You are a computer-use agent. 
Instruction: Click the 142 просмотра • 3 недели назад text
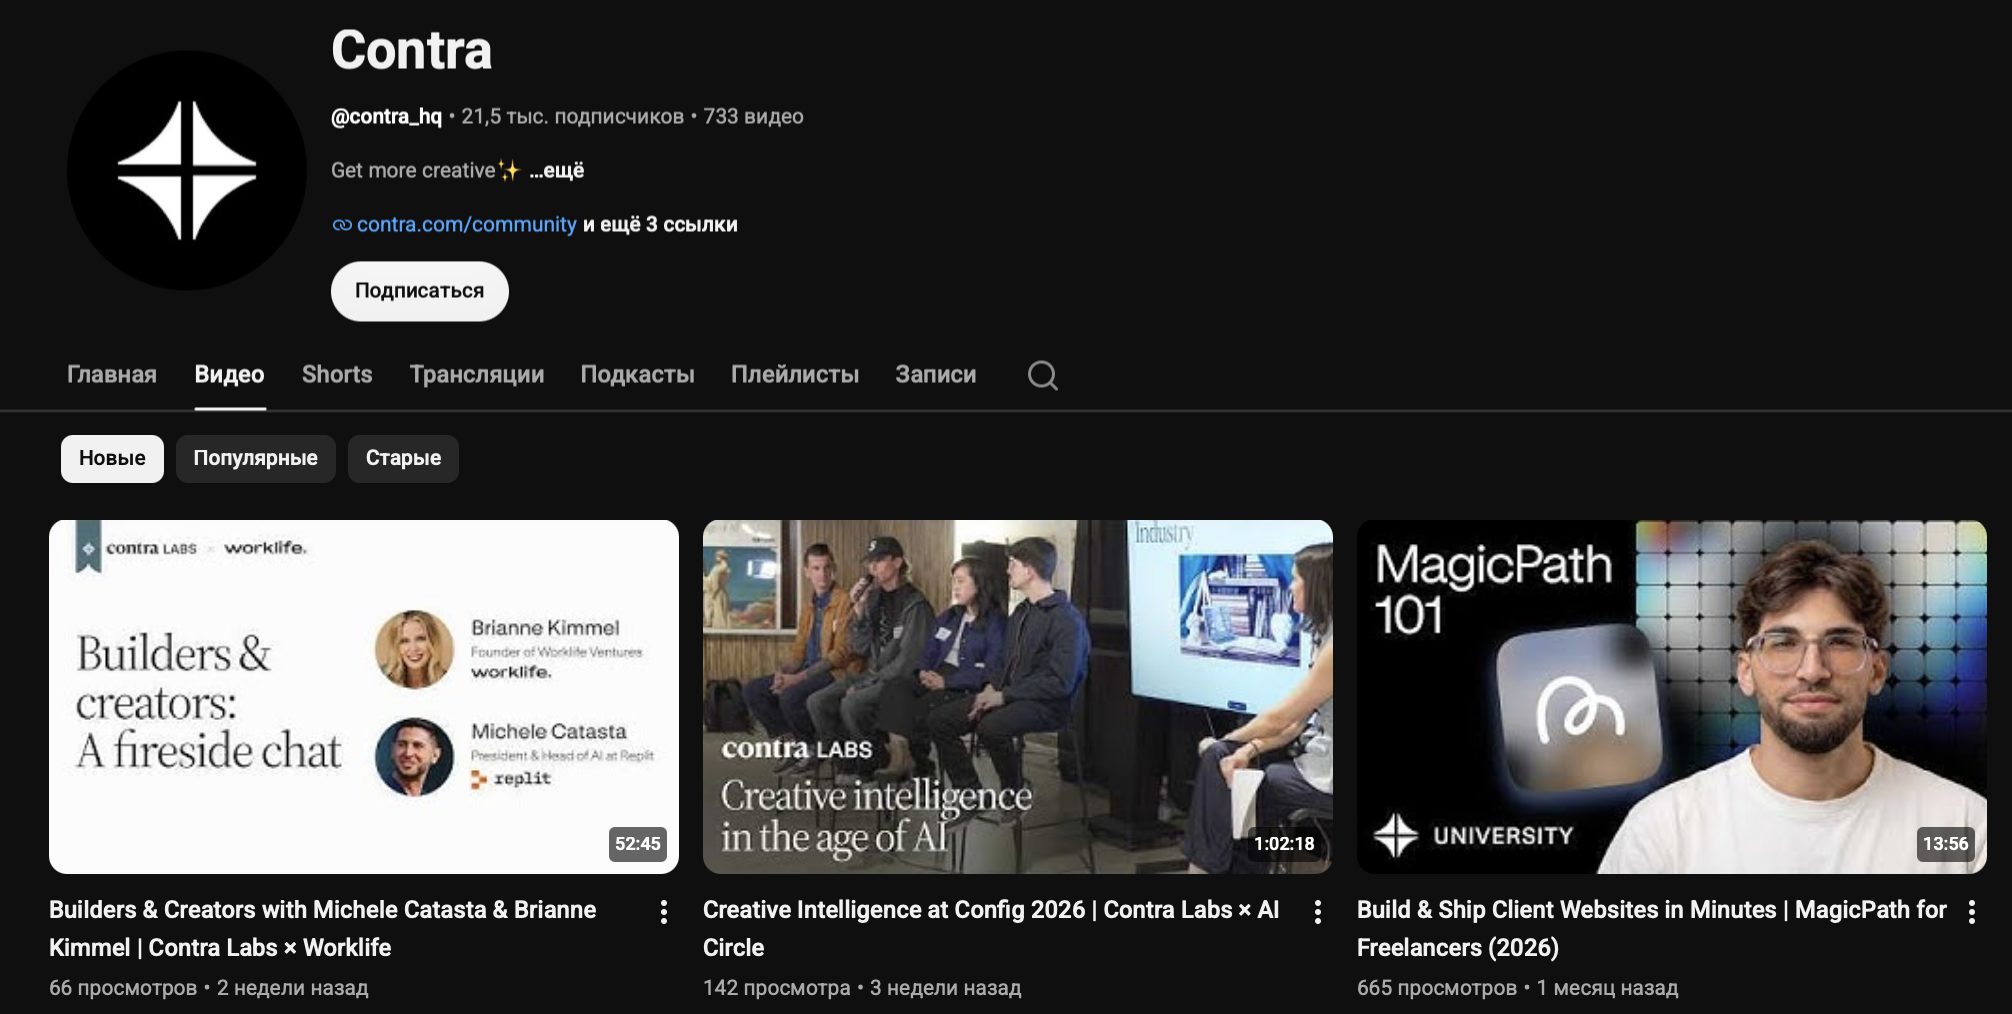pos(862,988)
